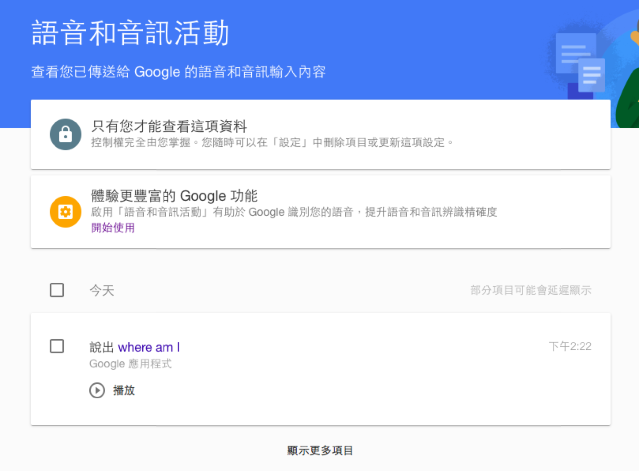
Task: Click the 控制權完全由您掌握 description text
Action: [x=272, y=143]
